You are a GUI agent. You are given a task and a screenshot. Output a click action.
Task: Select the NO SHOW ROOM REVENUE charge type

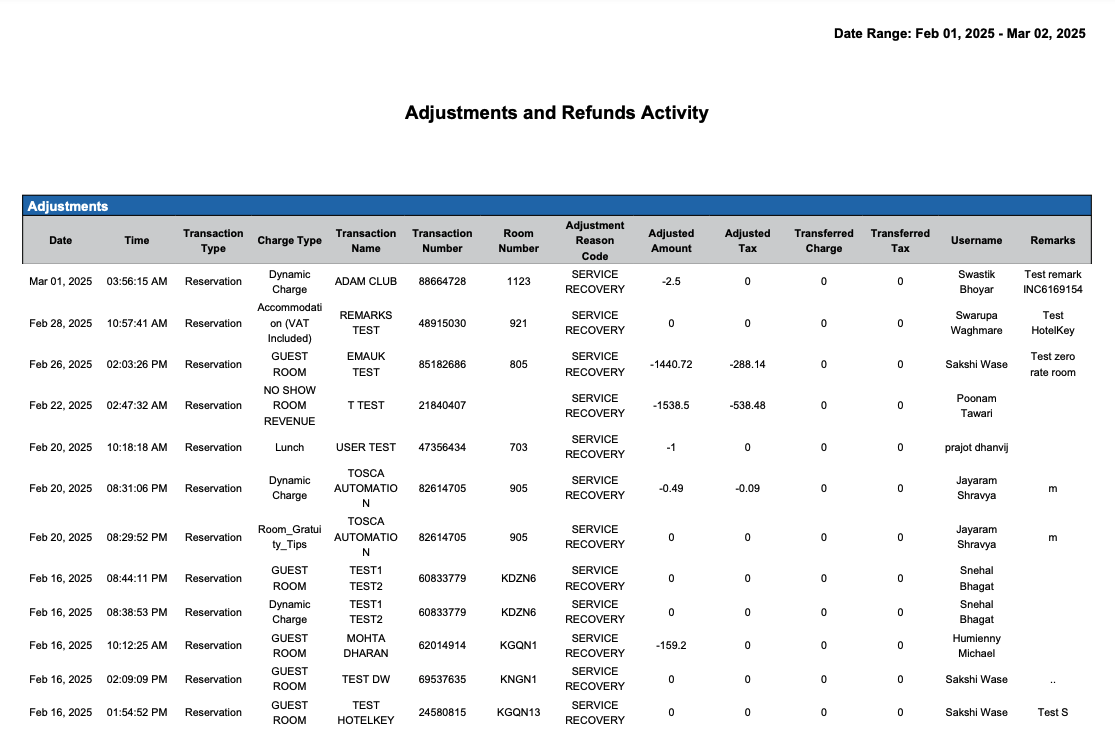coord(289,406)
